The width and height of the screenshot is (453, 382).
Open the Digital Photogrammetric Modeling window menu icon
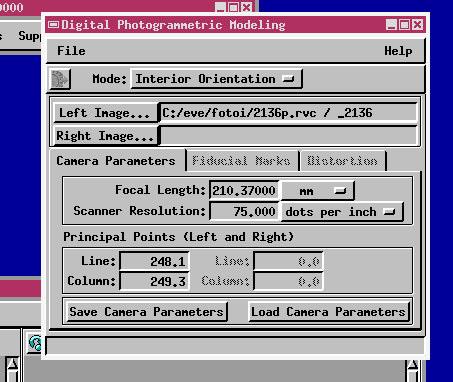[x=53, y=24]
